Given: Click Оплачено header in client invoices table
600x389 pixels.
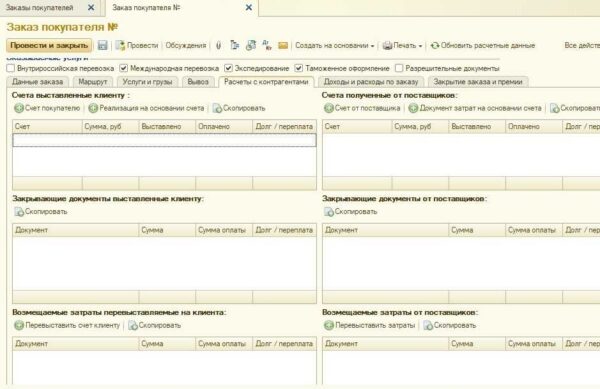Looking at the screenshot, I should 224,127.
